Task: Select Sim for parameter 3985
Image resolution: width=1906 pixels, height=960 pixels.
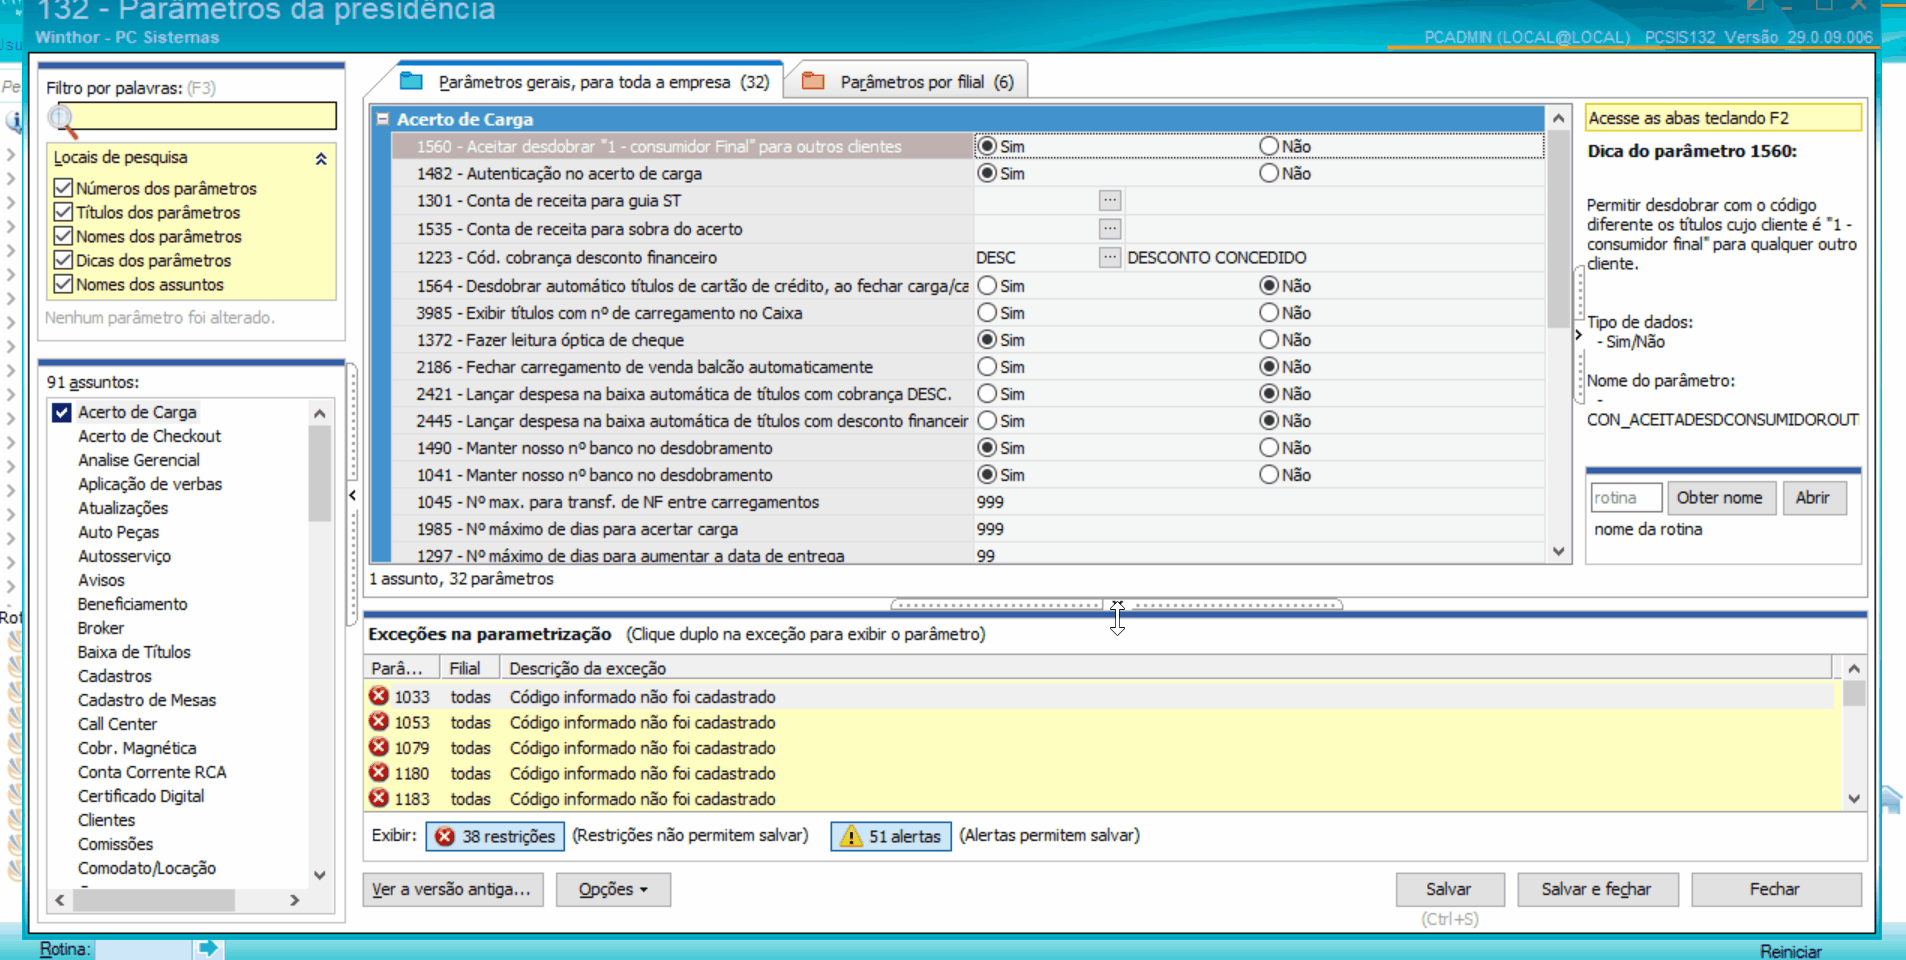Action: (x=987, y=313)
